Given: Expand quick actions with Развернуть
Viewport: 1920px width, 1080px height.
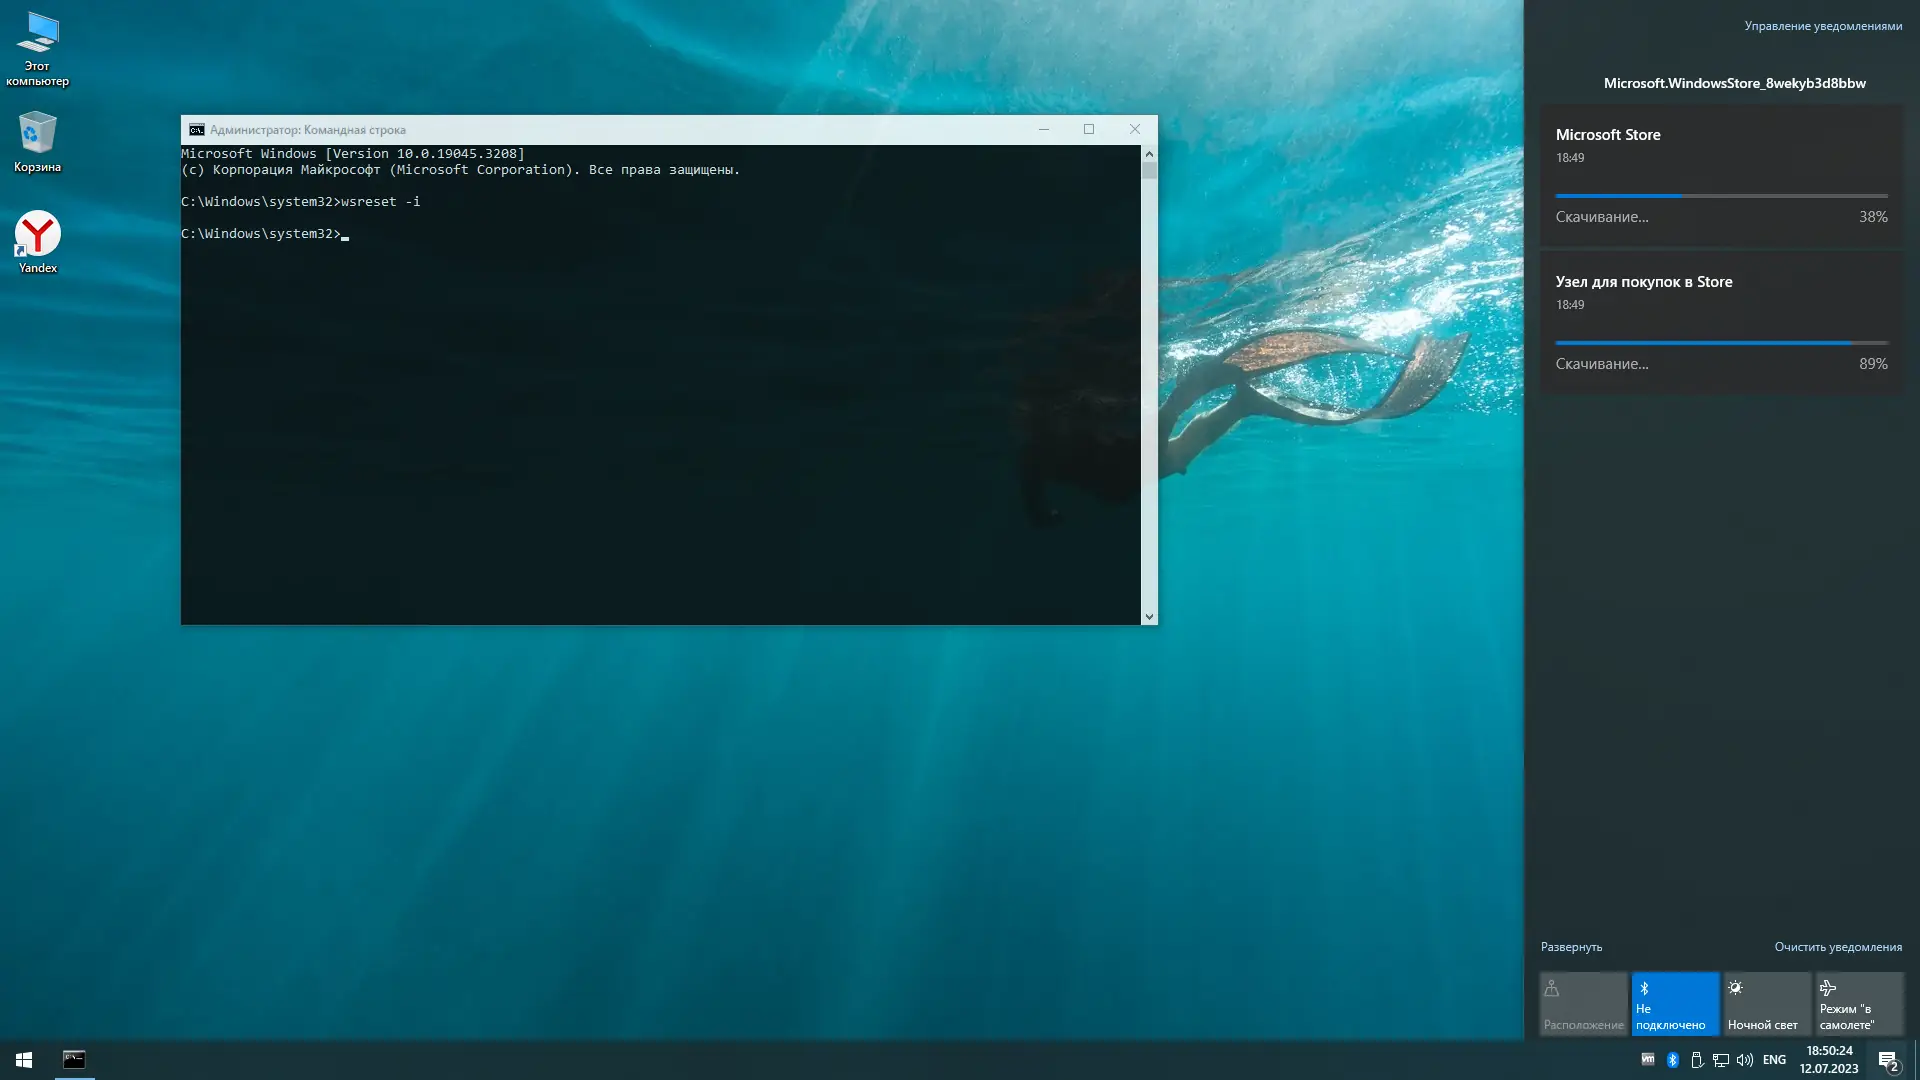Looking at the screenshot, I should coord(1571,947).
